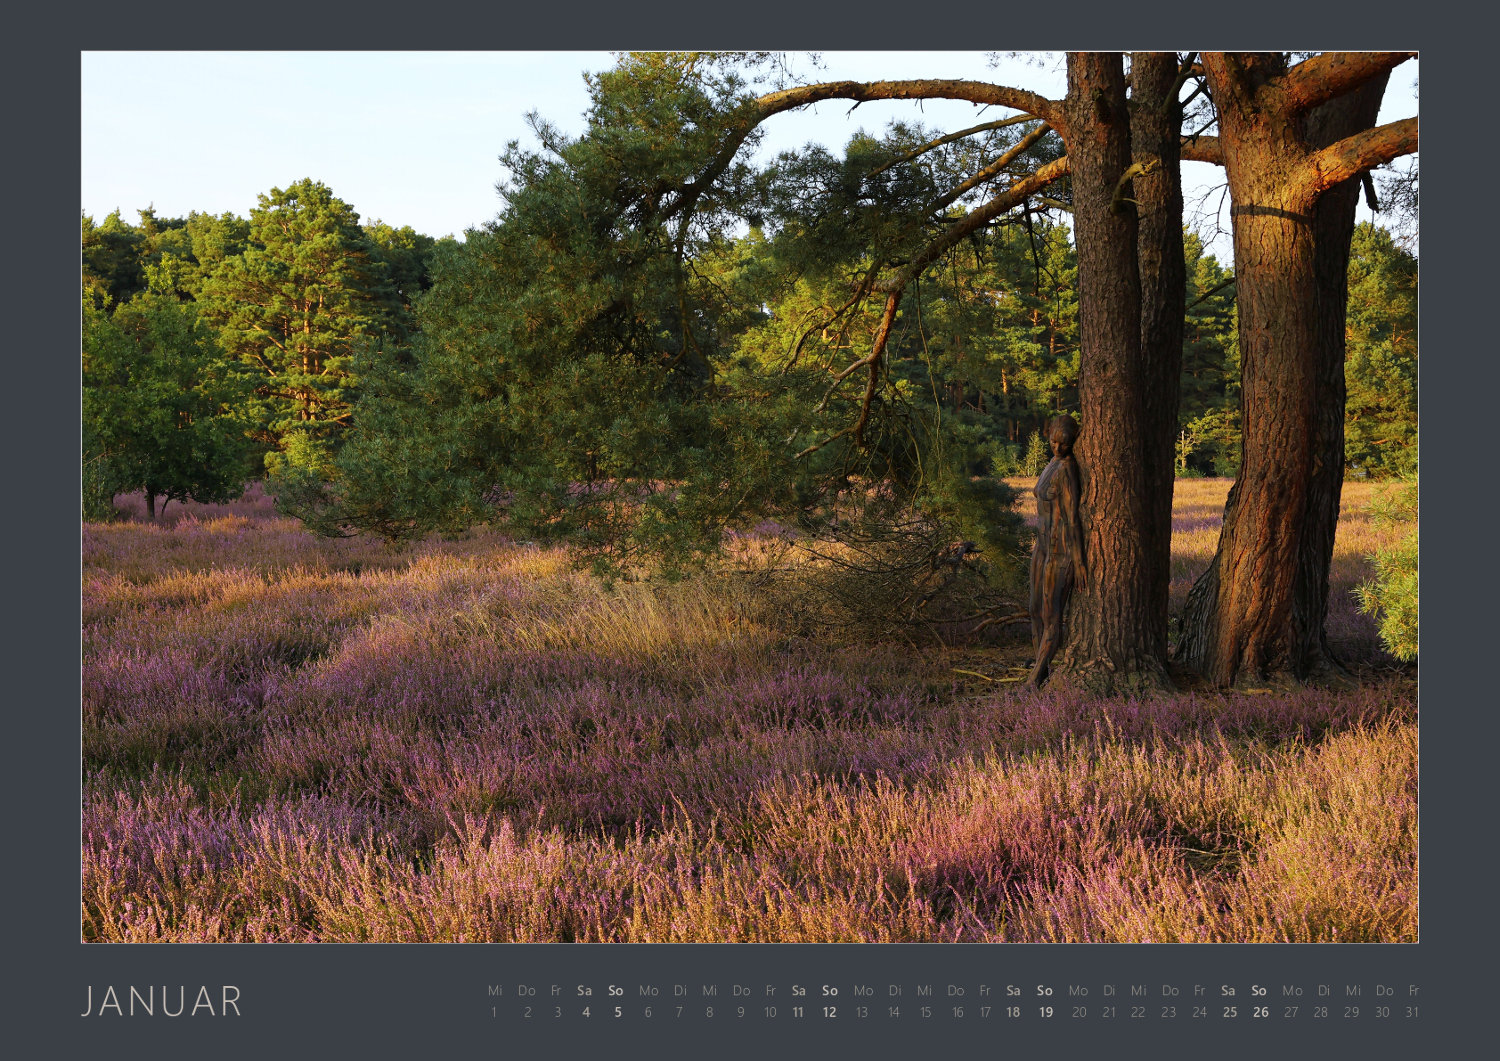Select day number 16 in the calendar row
The height and width of the screenshot is (1061, 1500).
click(957, 1012)
